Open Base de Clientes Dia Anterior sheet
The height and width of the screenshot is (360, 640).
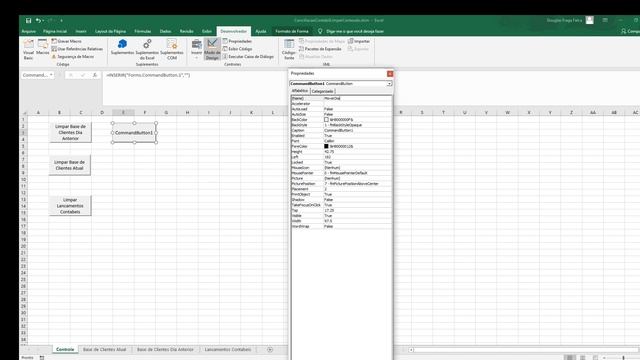[x=165, y=349]
